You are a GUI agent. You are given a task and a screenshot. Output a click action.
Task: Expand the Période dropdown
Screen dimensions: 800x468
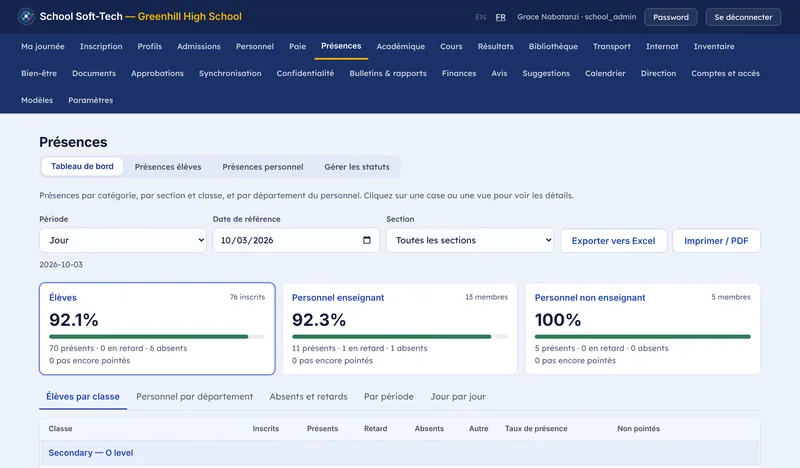(x=123, y=240)
